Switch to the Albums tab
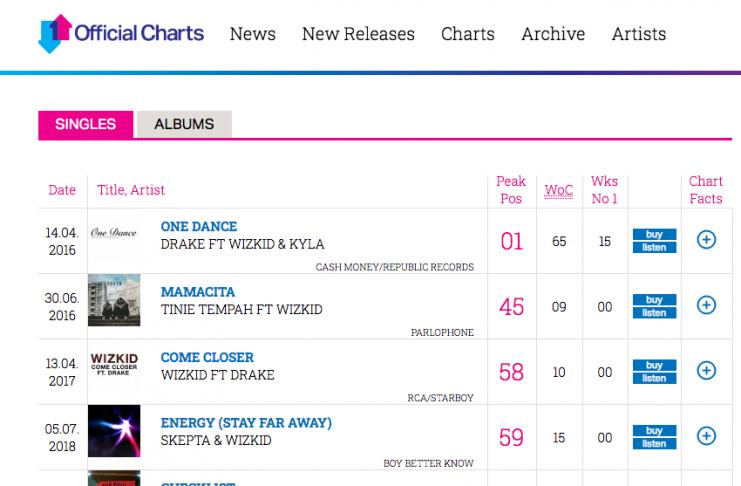The height and width of the screenshot is (486, 741). [184, 125]
